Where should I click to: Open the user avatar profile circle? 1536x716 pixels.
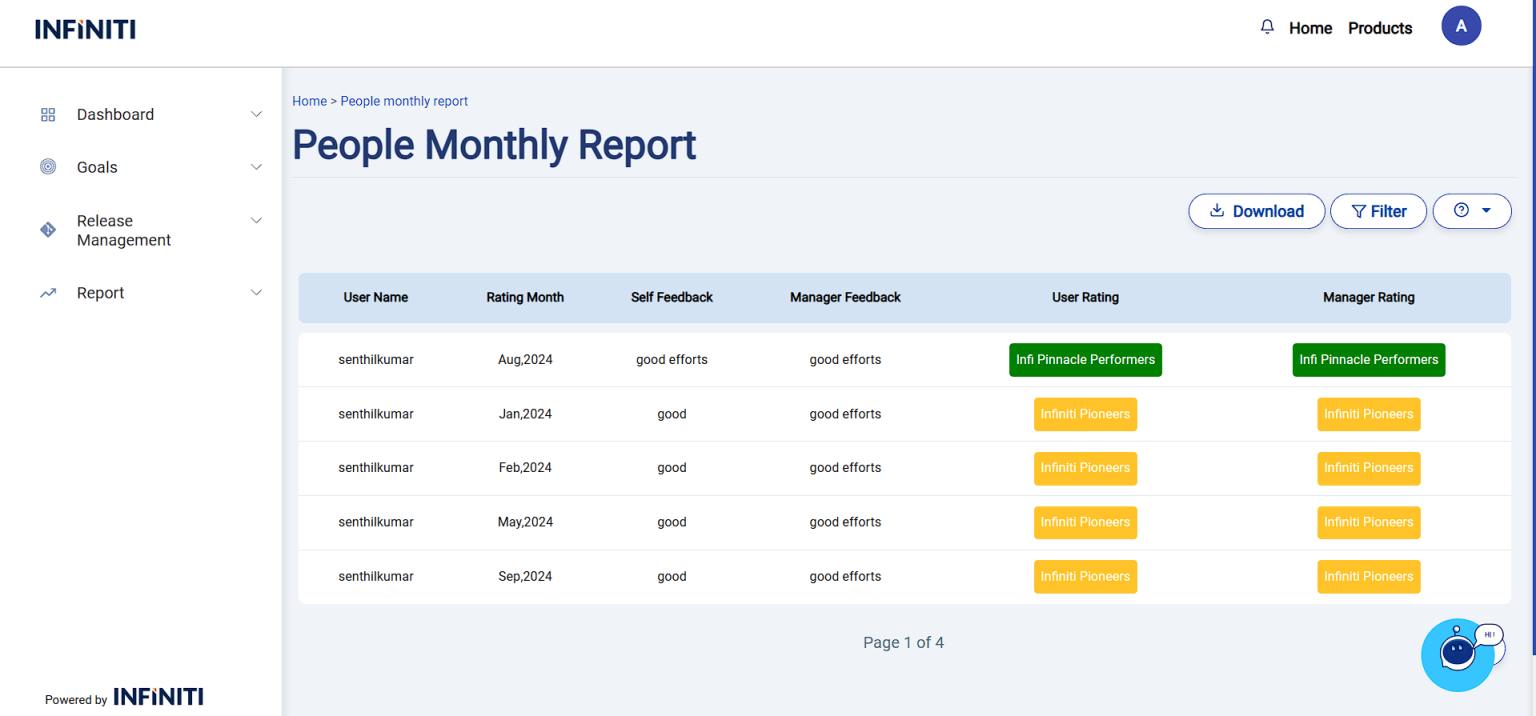click(x=1460, y=26)
